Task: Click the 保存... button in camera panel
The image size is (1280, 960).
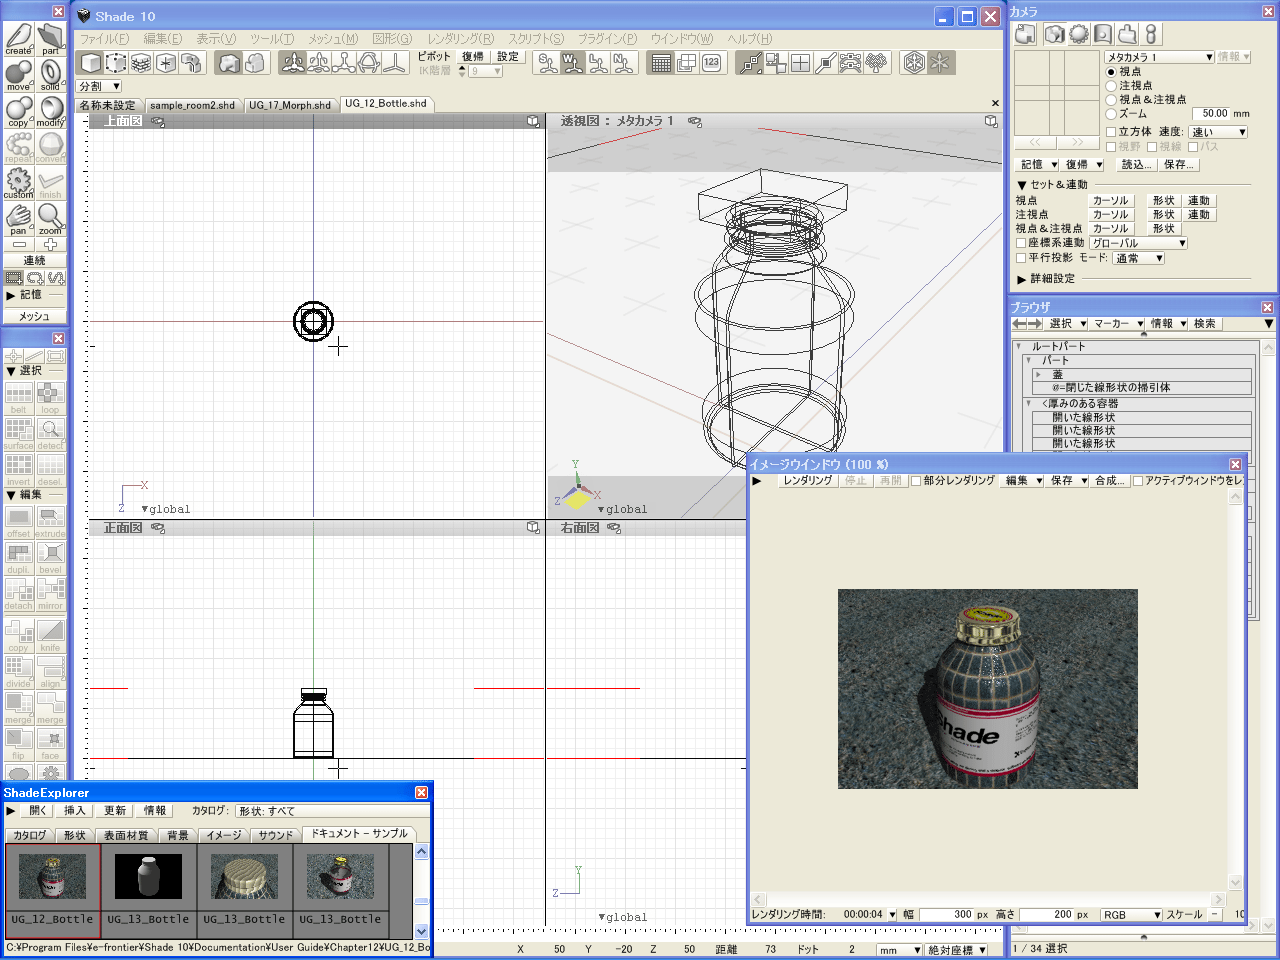Action: tap(1178, 165)
